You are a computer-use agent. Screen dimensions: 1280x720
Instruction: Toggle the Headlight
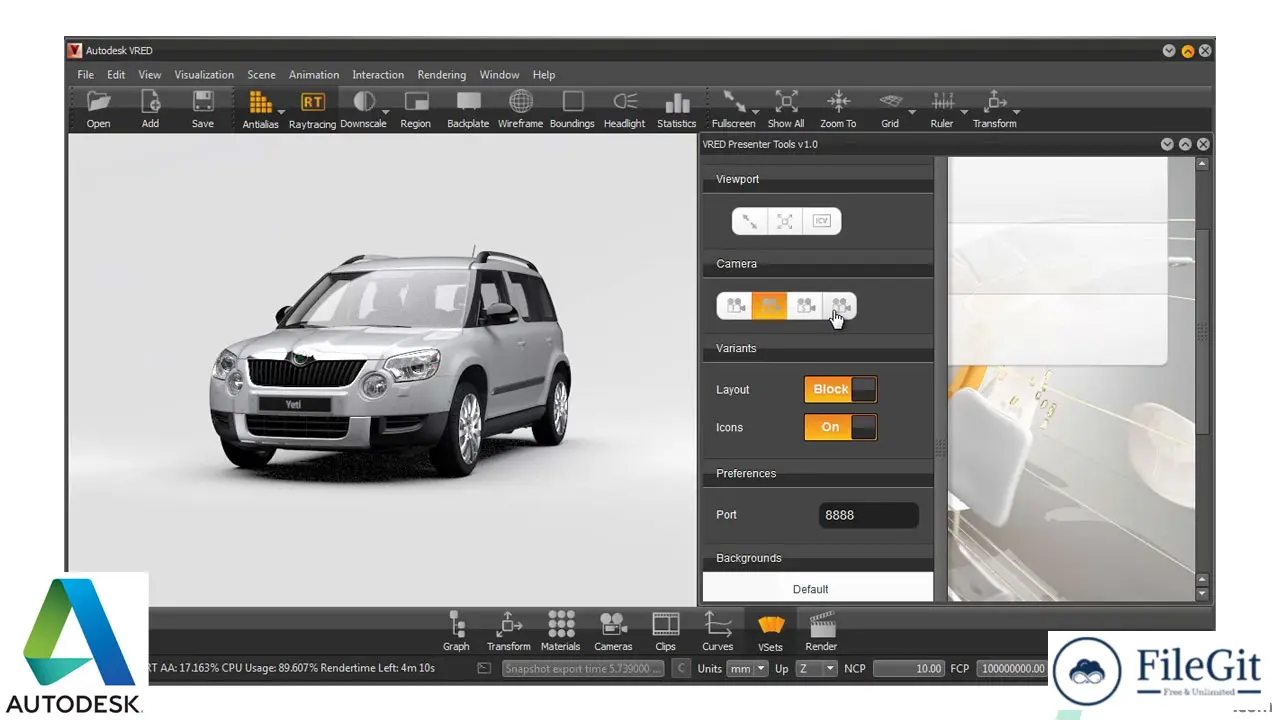click(x=624, y=109)
